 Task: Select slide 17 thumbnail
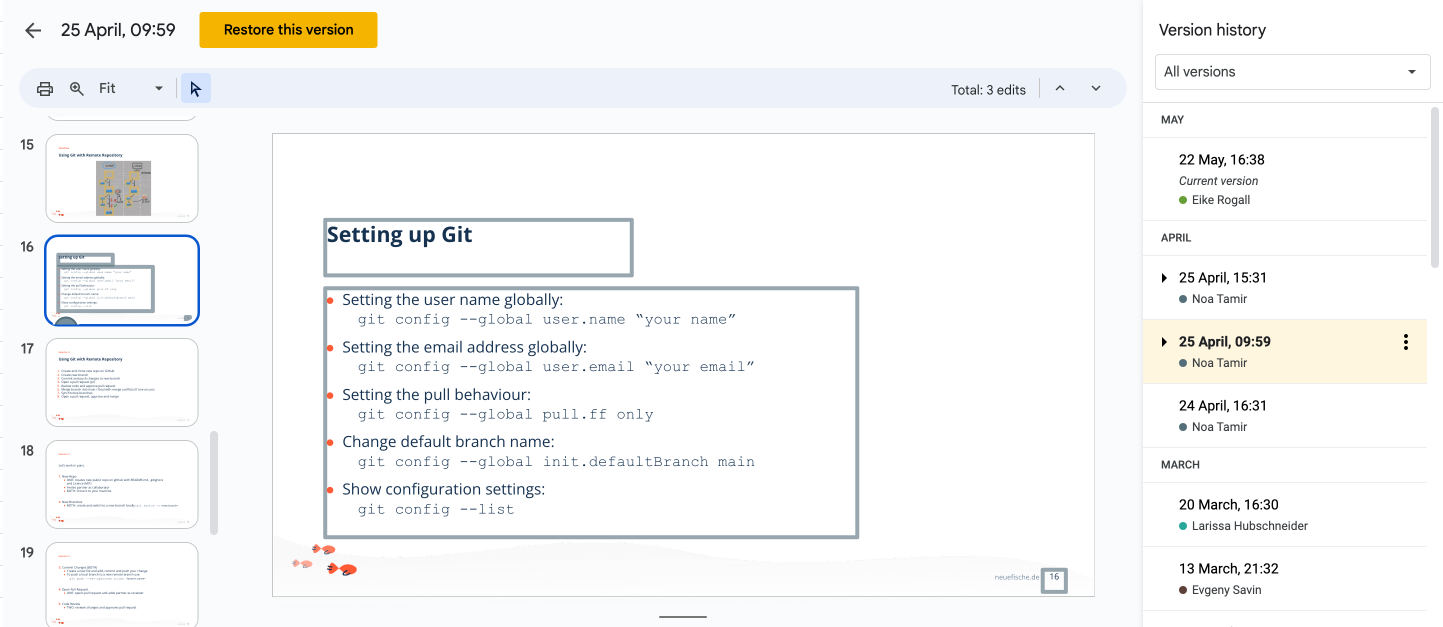pyautogui.click(x=122, y=382)
